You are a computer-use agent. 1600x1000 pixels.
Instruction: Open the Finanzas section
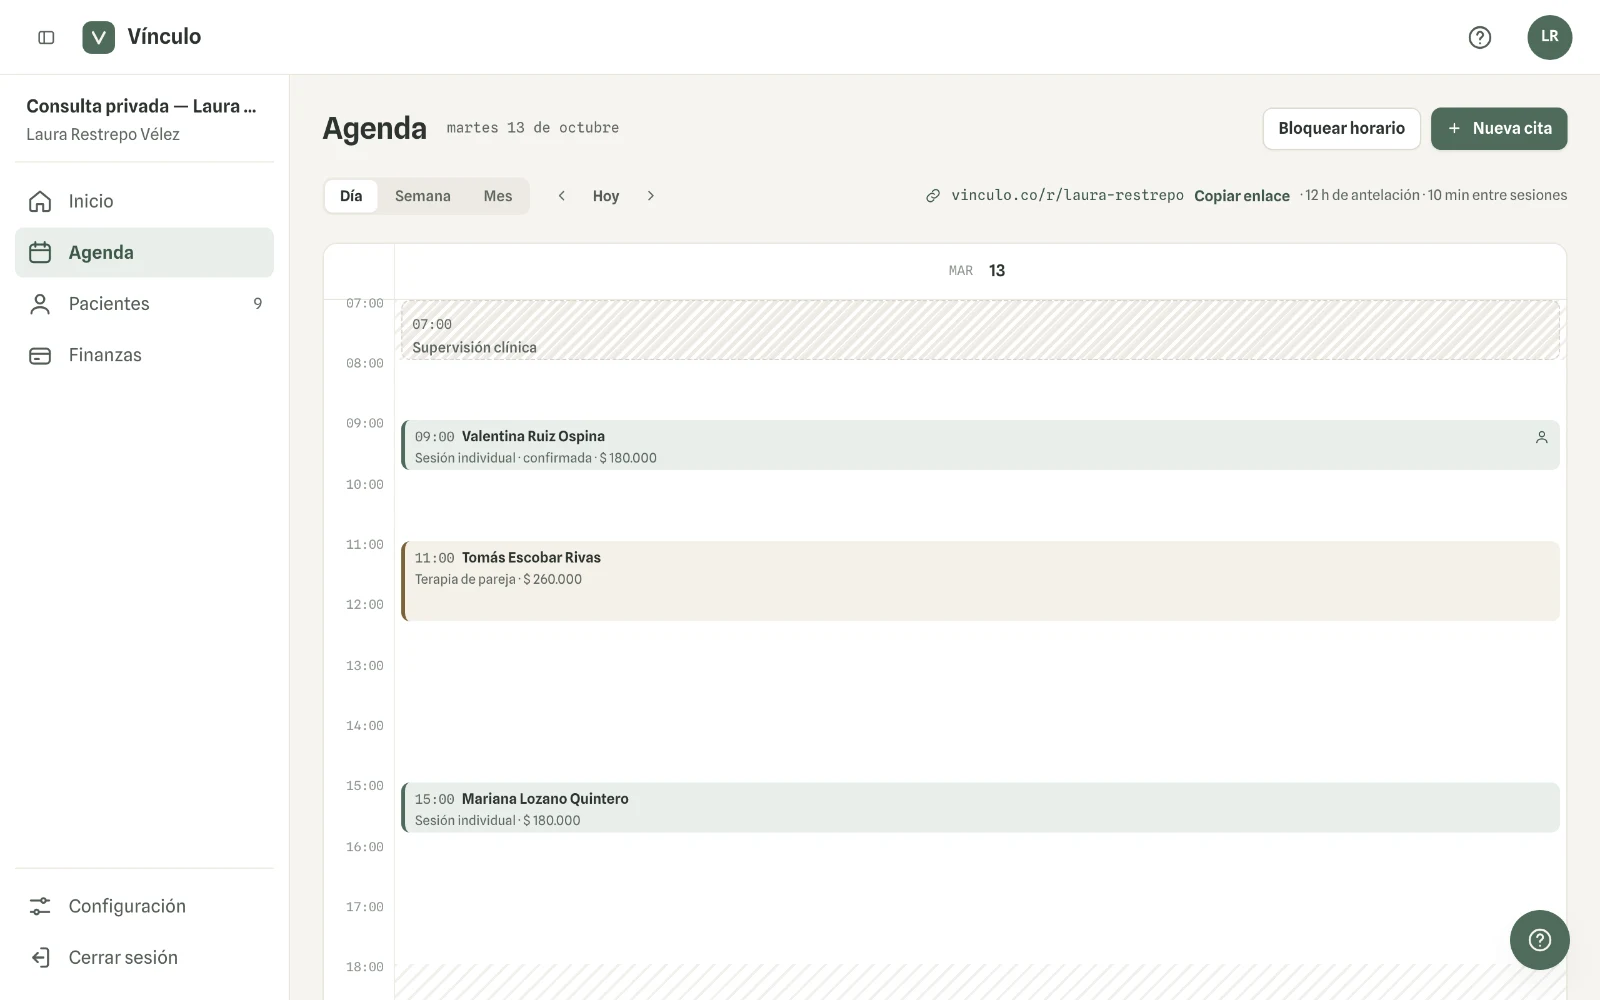[x=144, y=355]
